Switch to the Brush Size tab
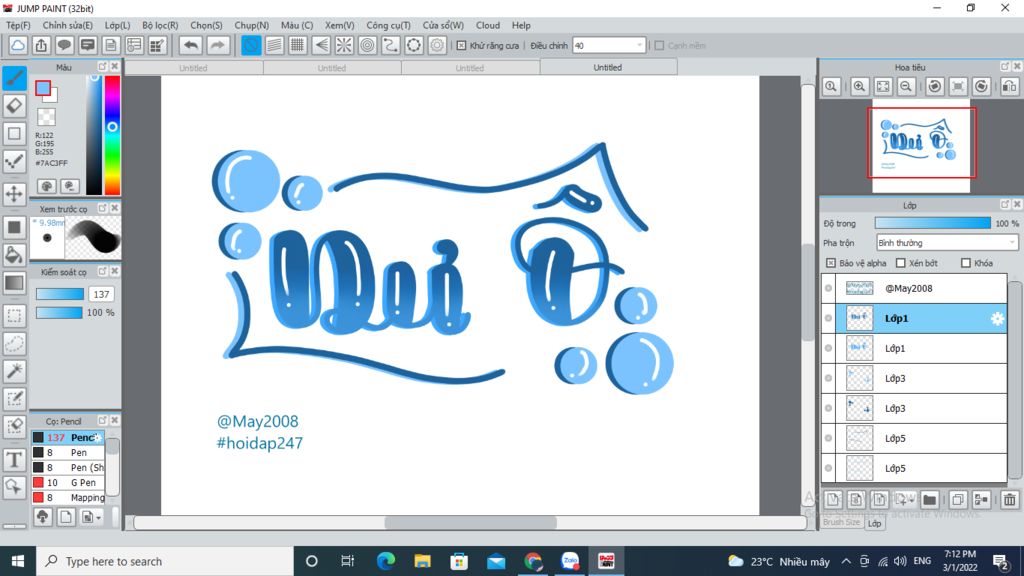The image size is (1024, 576). 842,522
